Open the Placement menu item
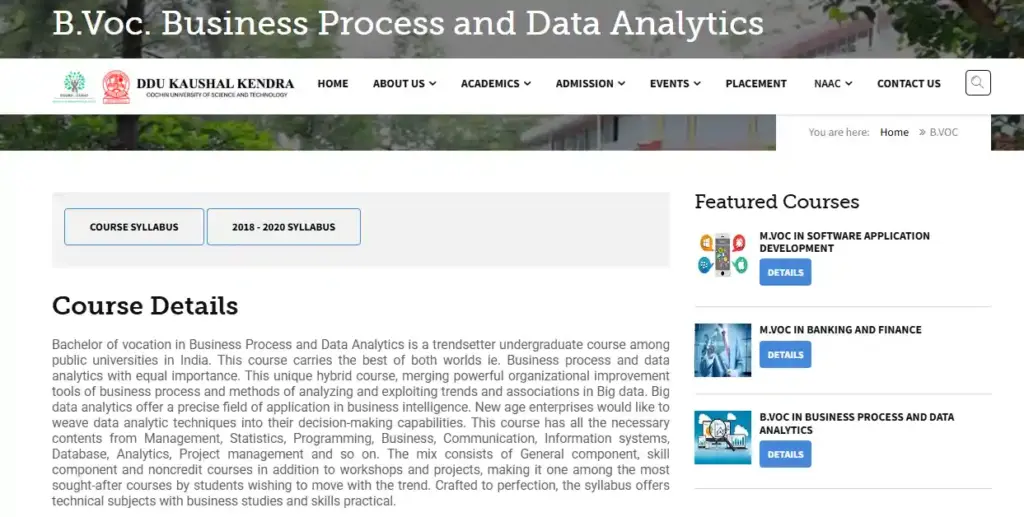Image resolution: width=1024 pixels, height=517 pixels. (x=756, y=84)
